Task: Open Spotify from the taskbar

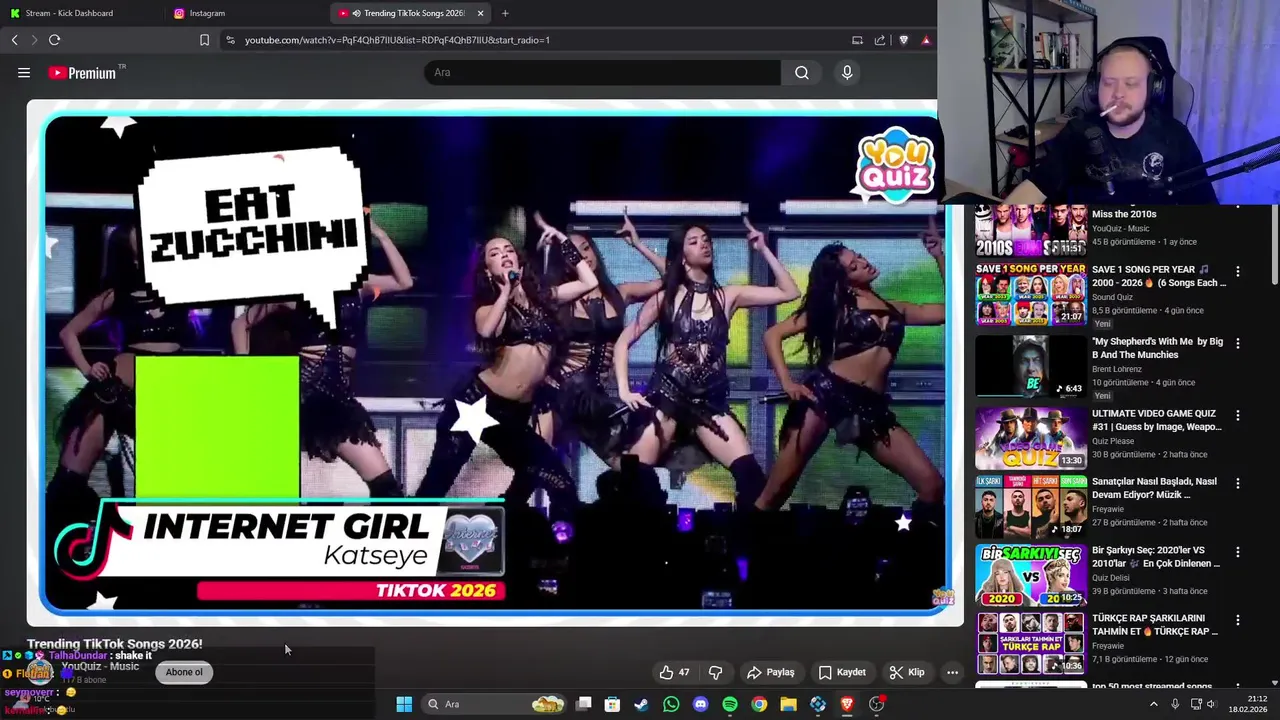Action: click(730, 704)
